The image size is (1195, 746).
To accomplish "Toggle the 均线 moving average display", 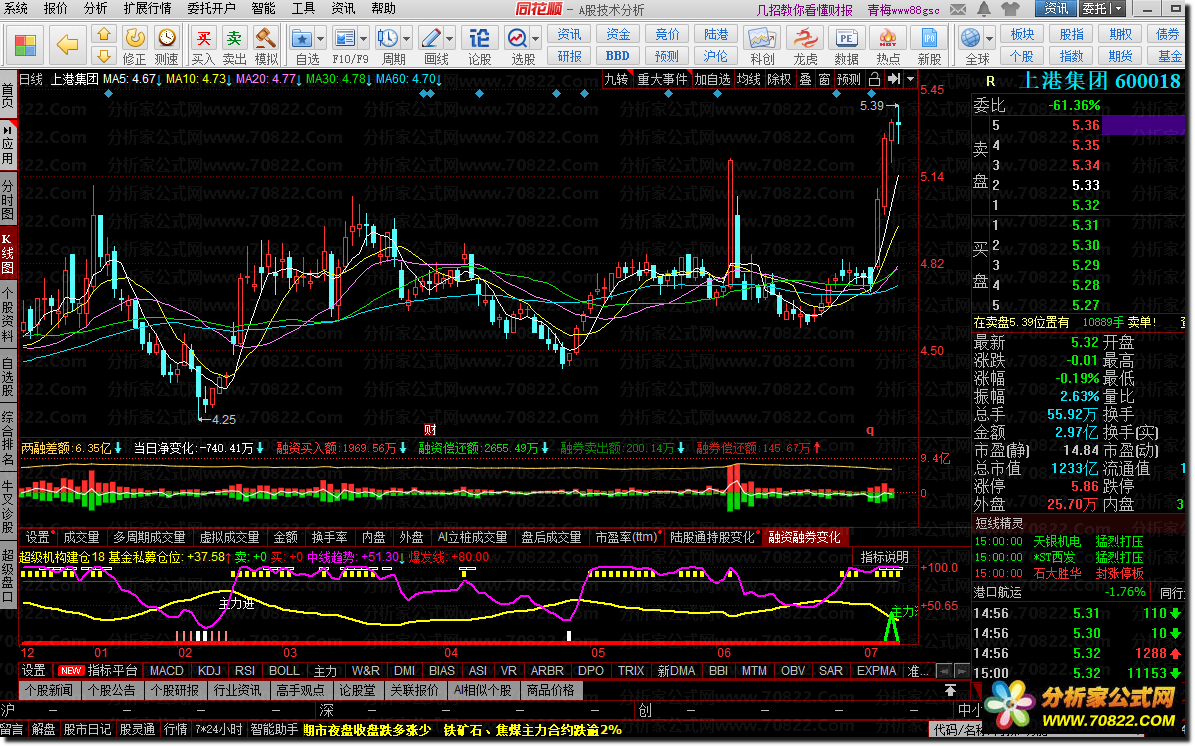I will pyautogui.click(x=748, y=79).
